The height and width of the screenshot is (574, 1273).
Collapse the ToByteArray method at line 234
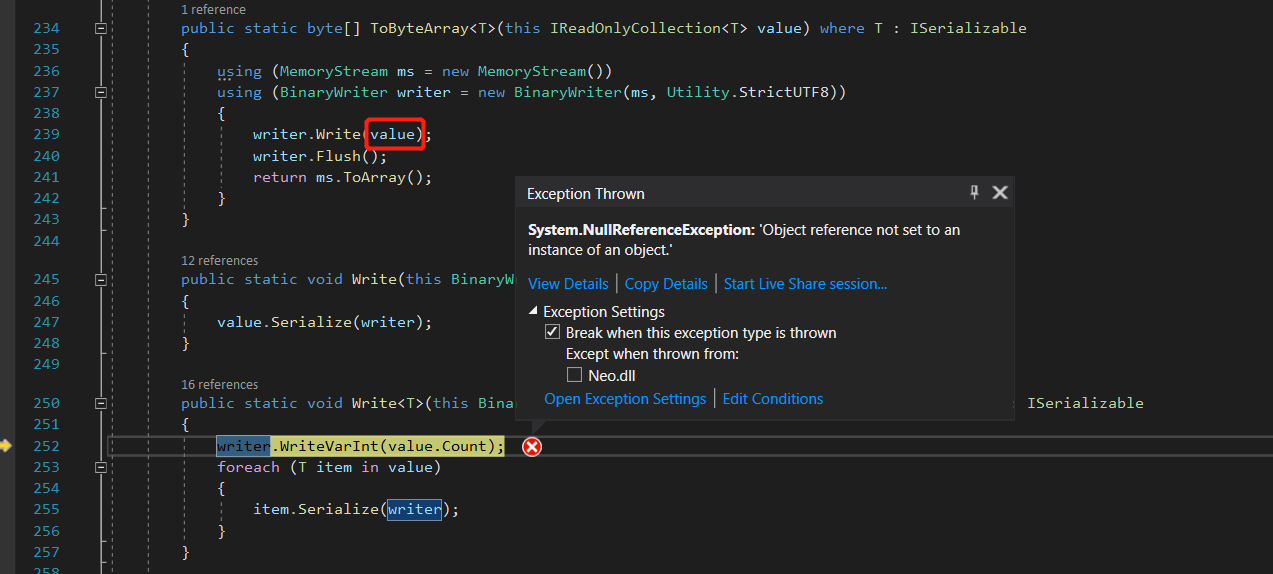pos(100,28)
